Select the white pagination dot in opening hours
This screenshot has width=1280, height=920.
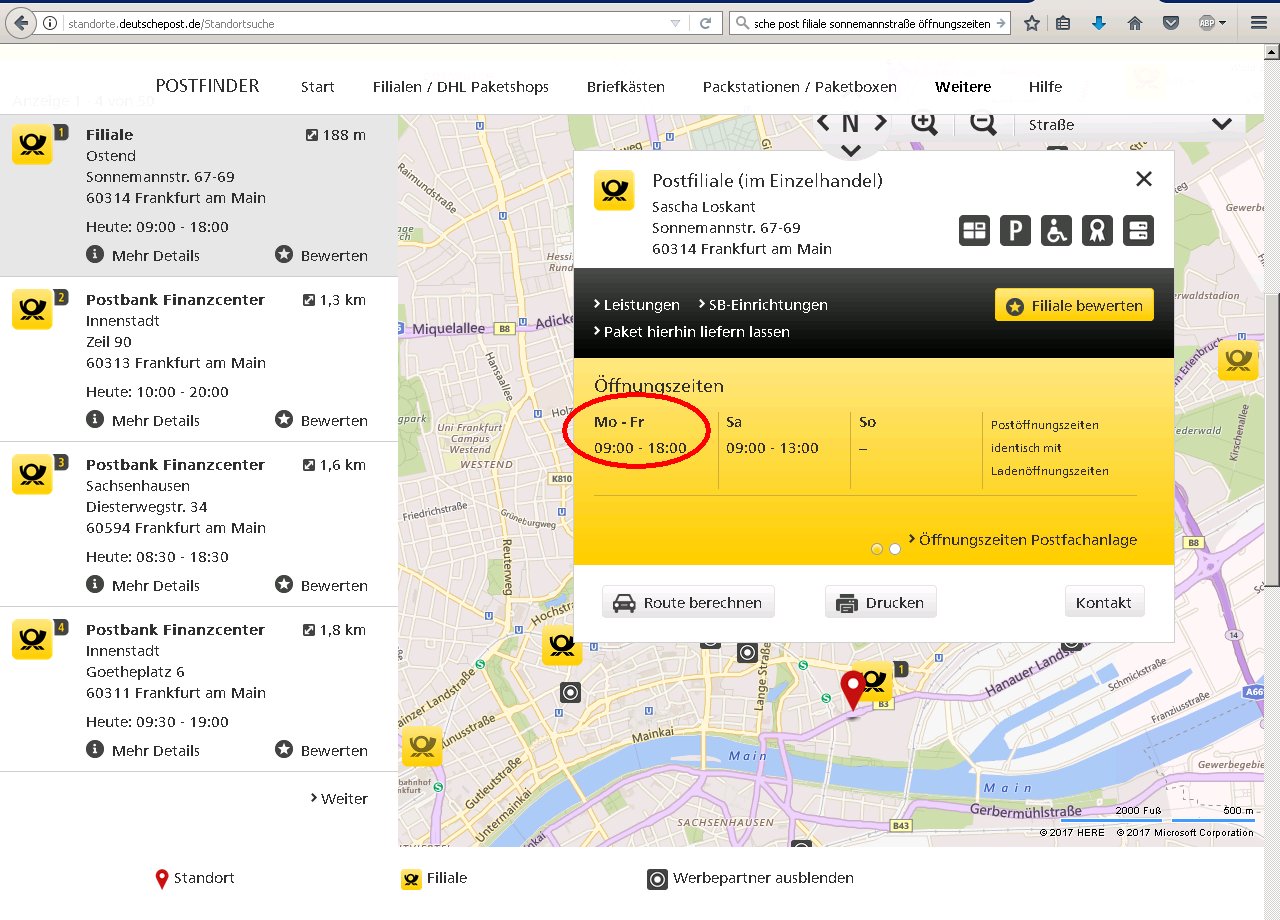coord(895,549)
